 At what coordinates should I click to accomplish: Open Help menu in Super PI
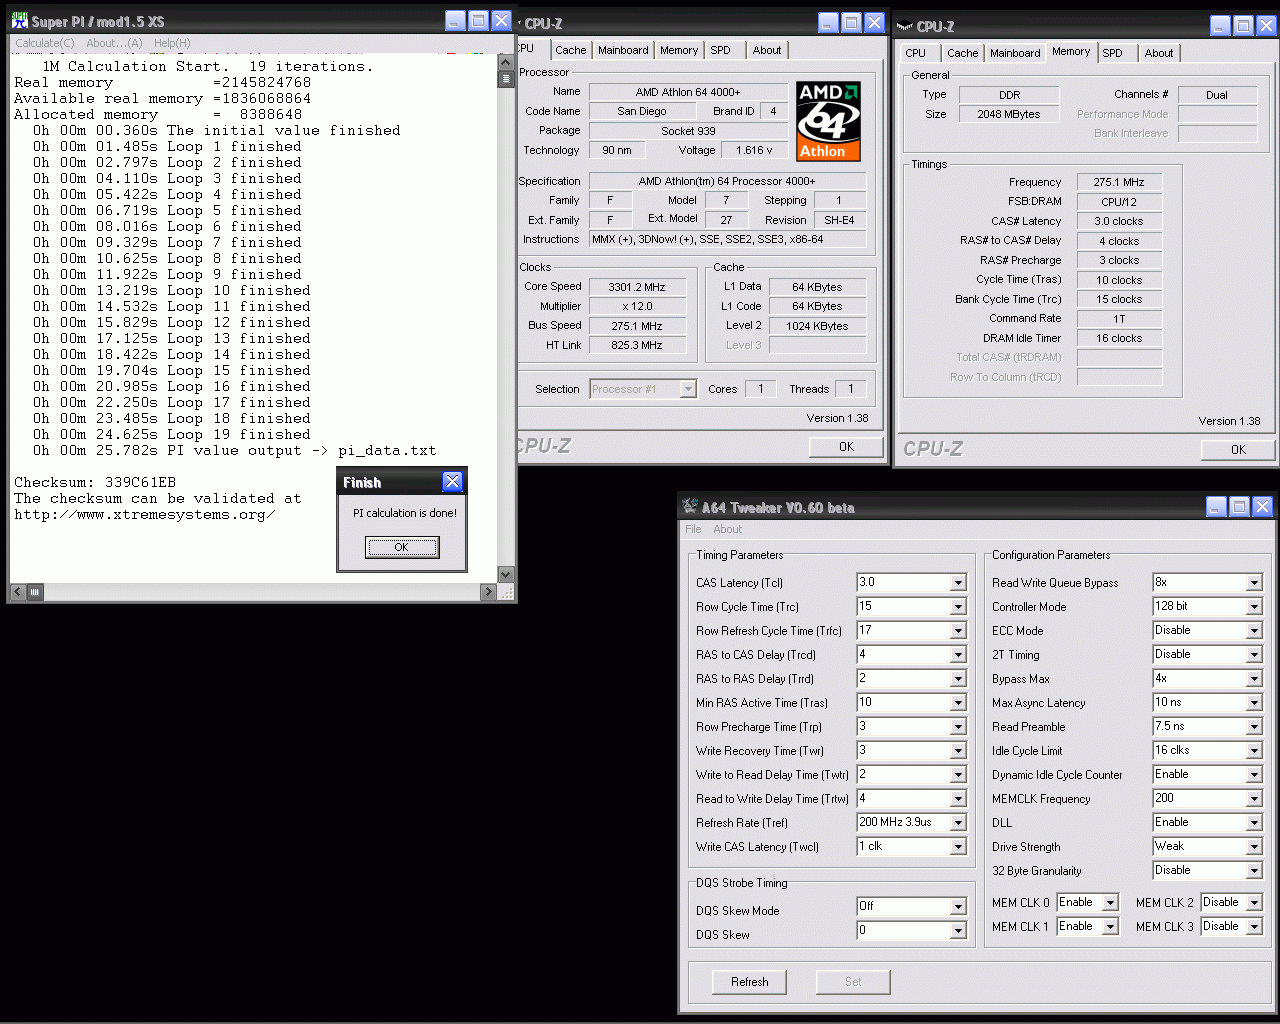(x=172, y=43)
